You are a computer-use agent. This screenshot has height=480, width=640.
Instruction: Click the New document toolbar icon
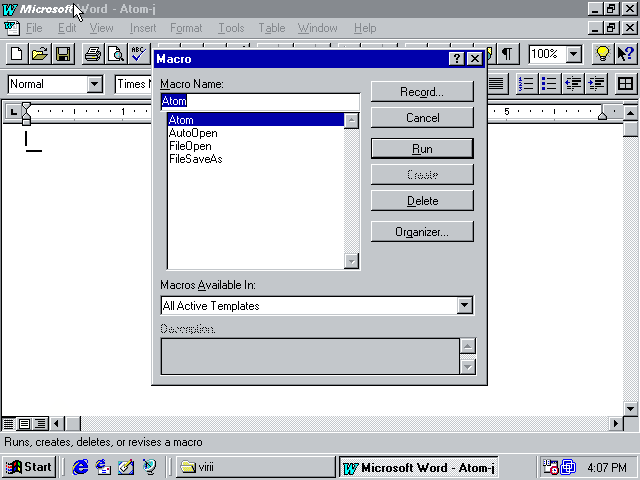pyautogui.click(x=17, y=54)
